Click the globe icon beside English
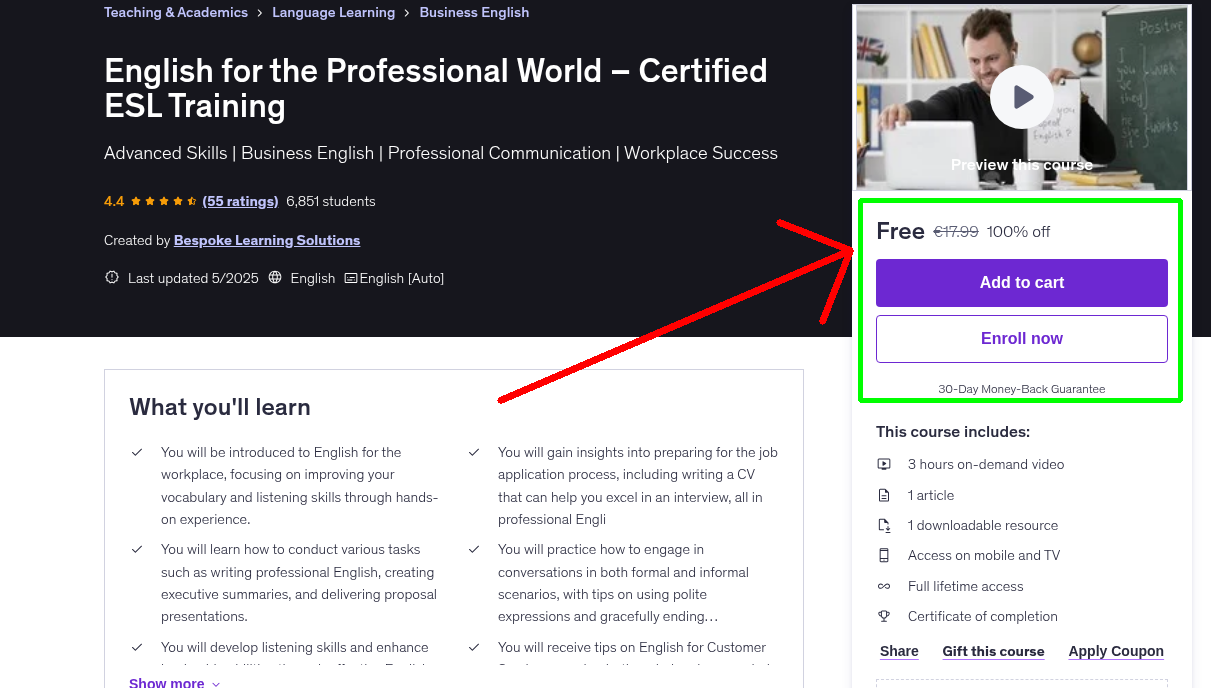Image resolution: width=1211 pixels, height=688 pixels. pos(275,277)
